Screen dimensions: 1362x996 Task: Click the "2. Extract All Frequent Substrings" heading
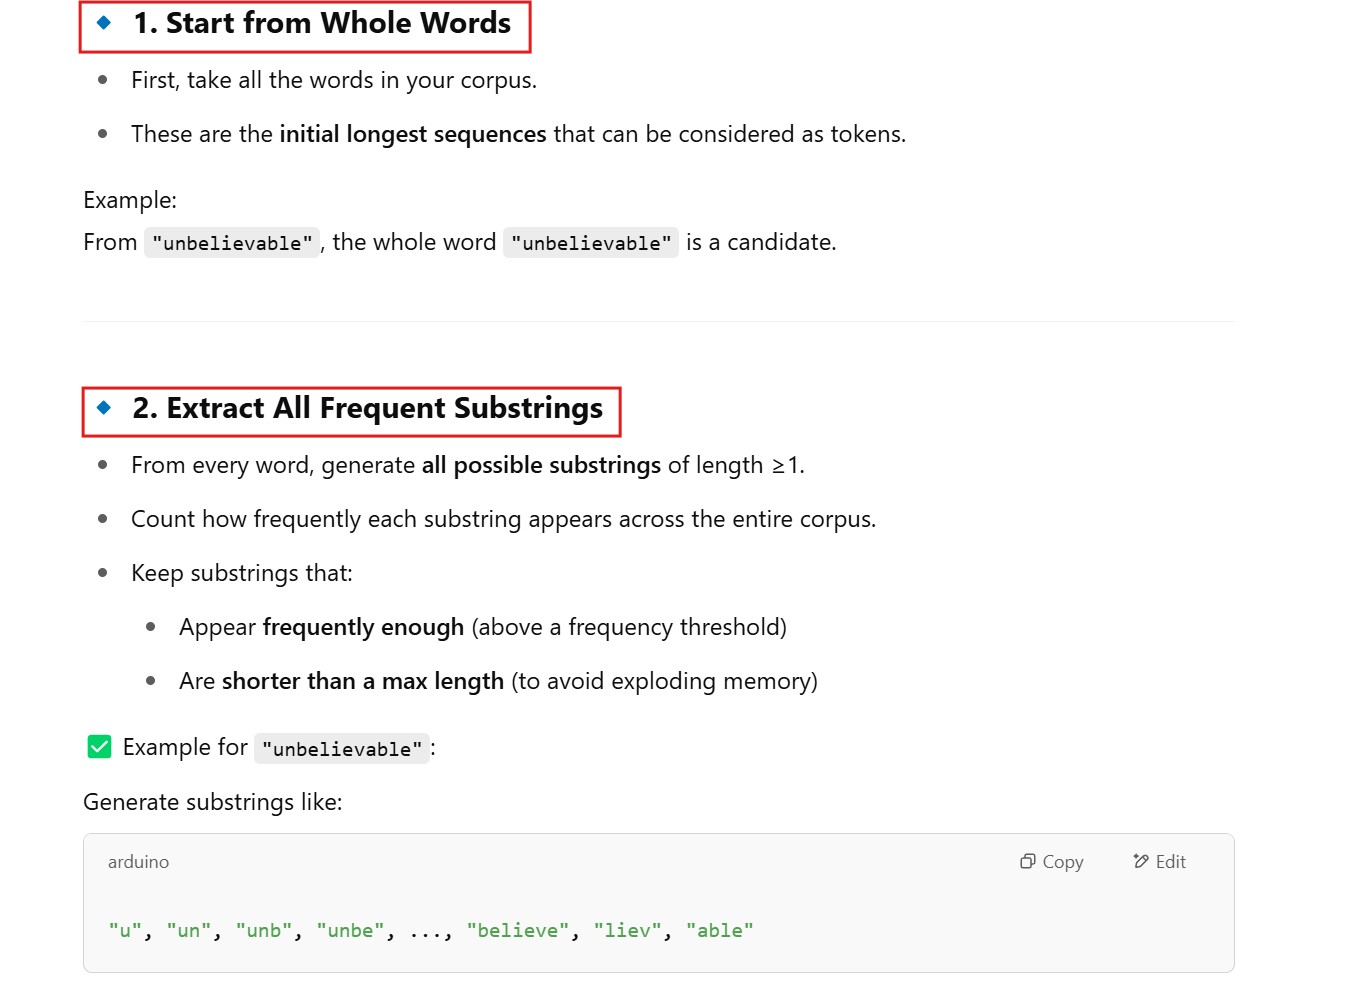tap(367, 408)
